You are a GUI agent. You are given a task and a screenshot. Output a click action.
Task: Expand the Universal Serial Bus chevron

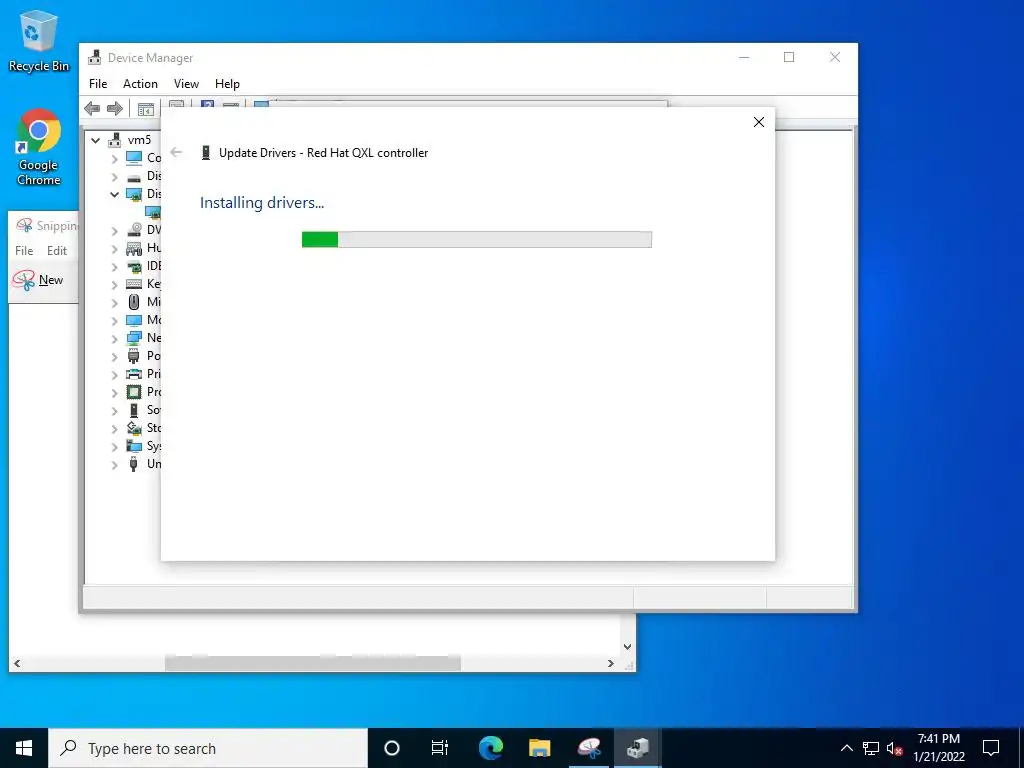(114, 464)
